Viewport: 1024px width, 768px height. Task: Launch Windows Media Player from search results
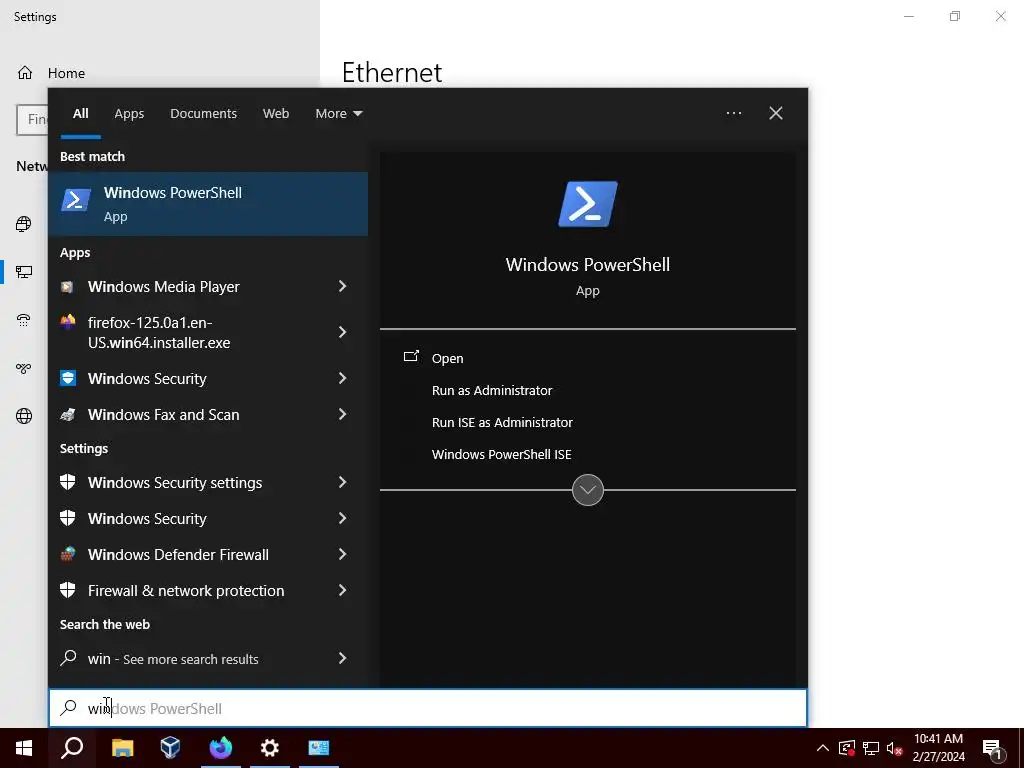[x=163, y=287]
